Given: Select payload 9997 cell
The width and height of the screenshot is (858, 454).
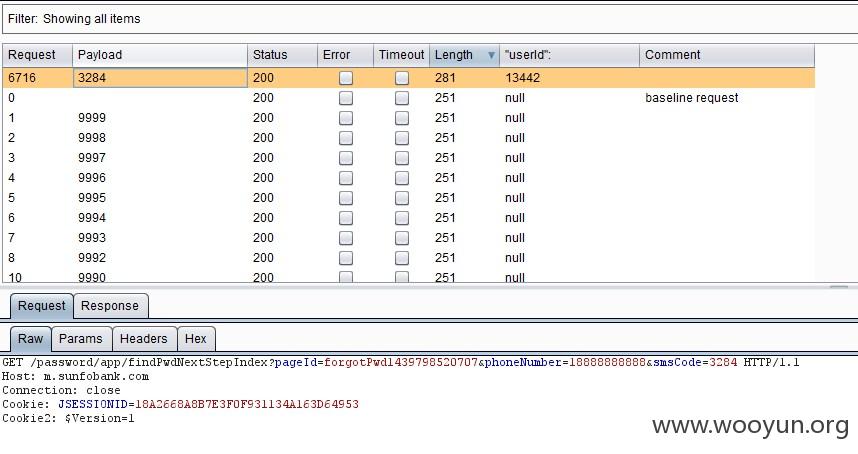Looking at the screenshot, I should click(160, 158).
